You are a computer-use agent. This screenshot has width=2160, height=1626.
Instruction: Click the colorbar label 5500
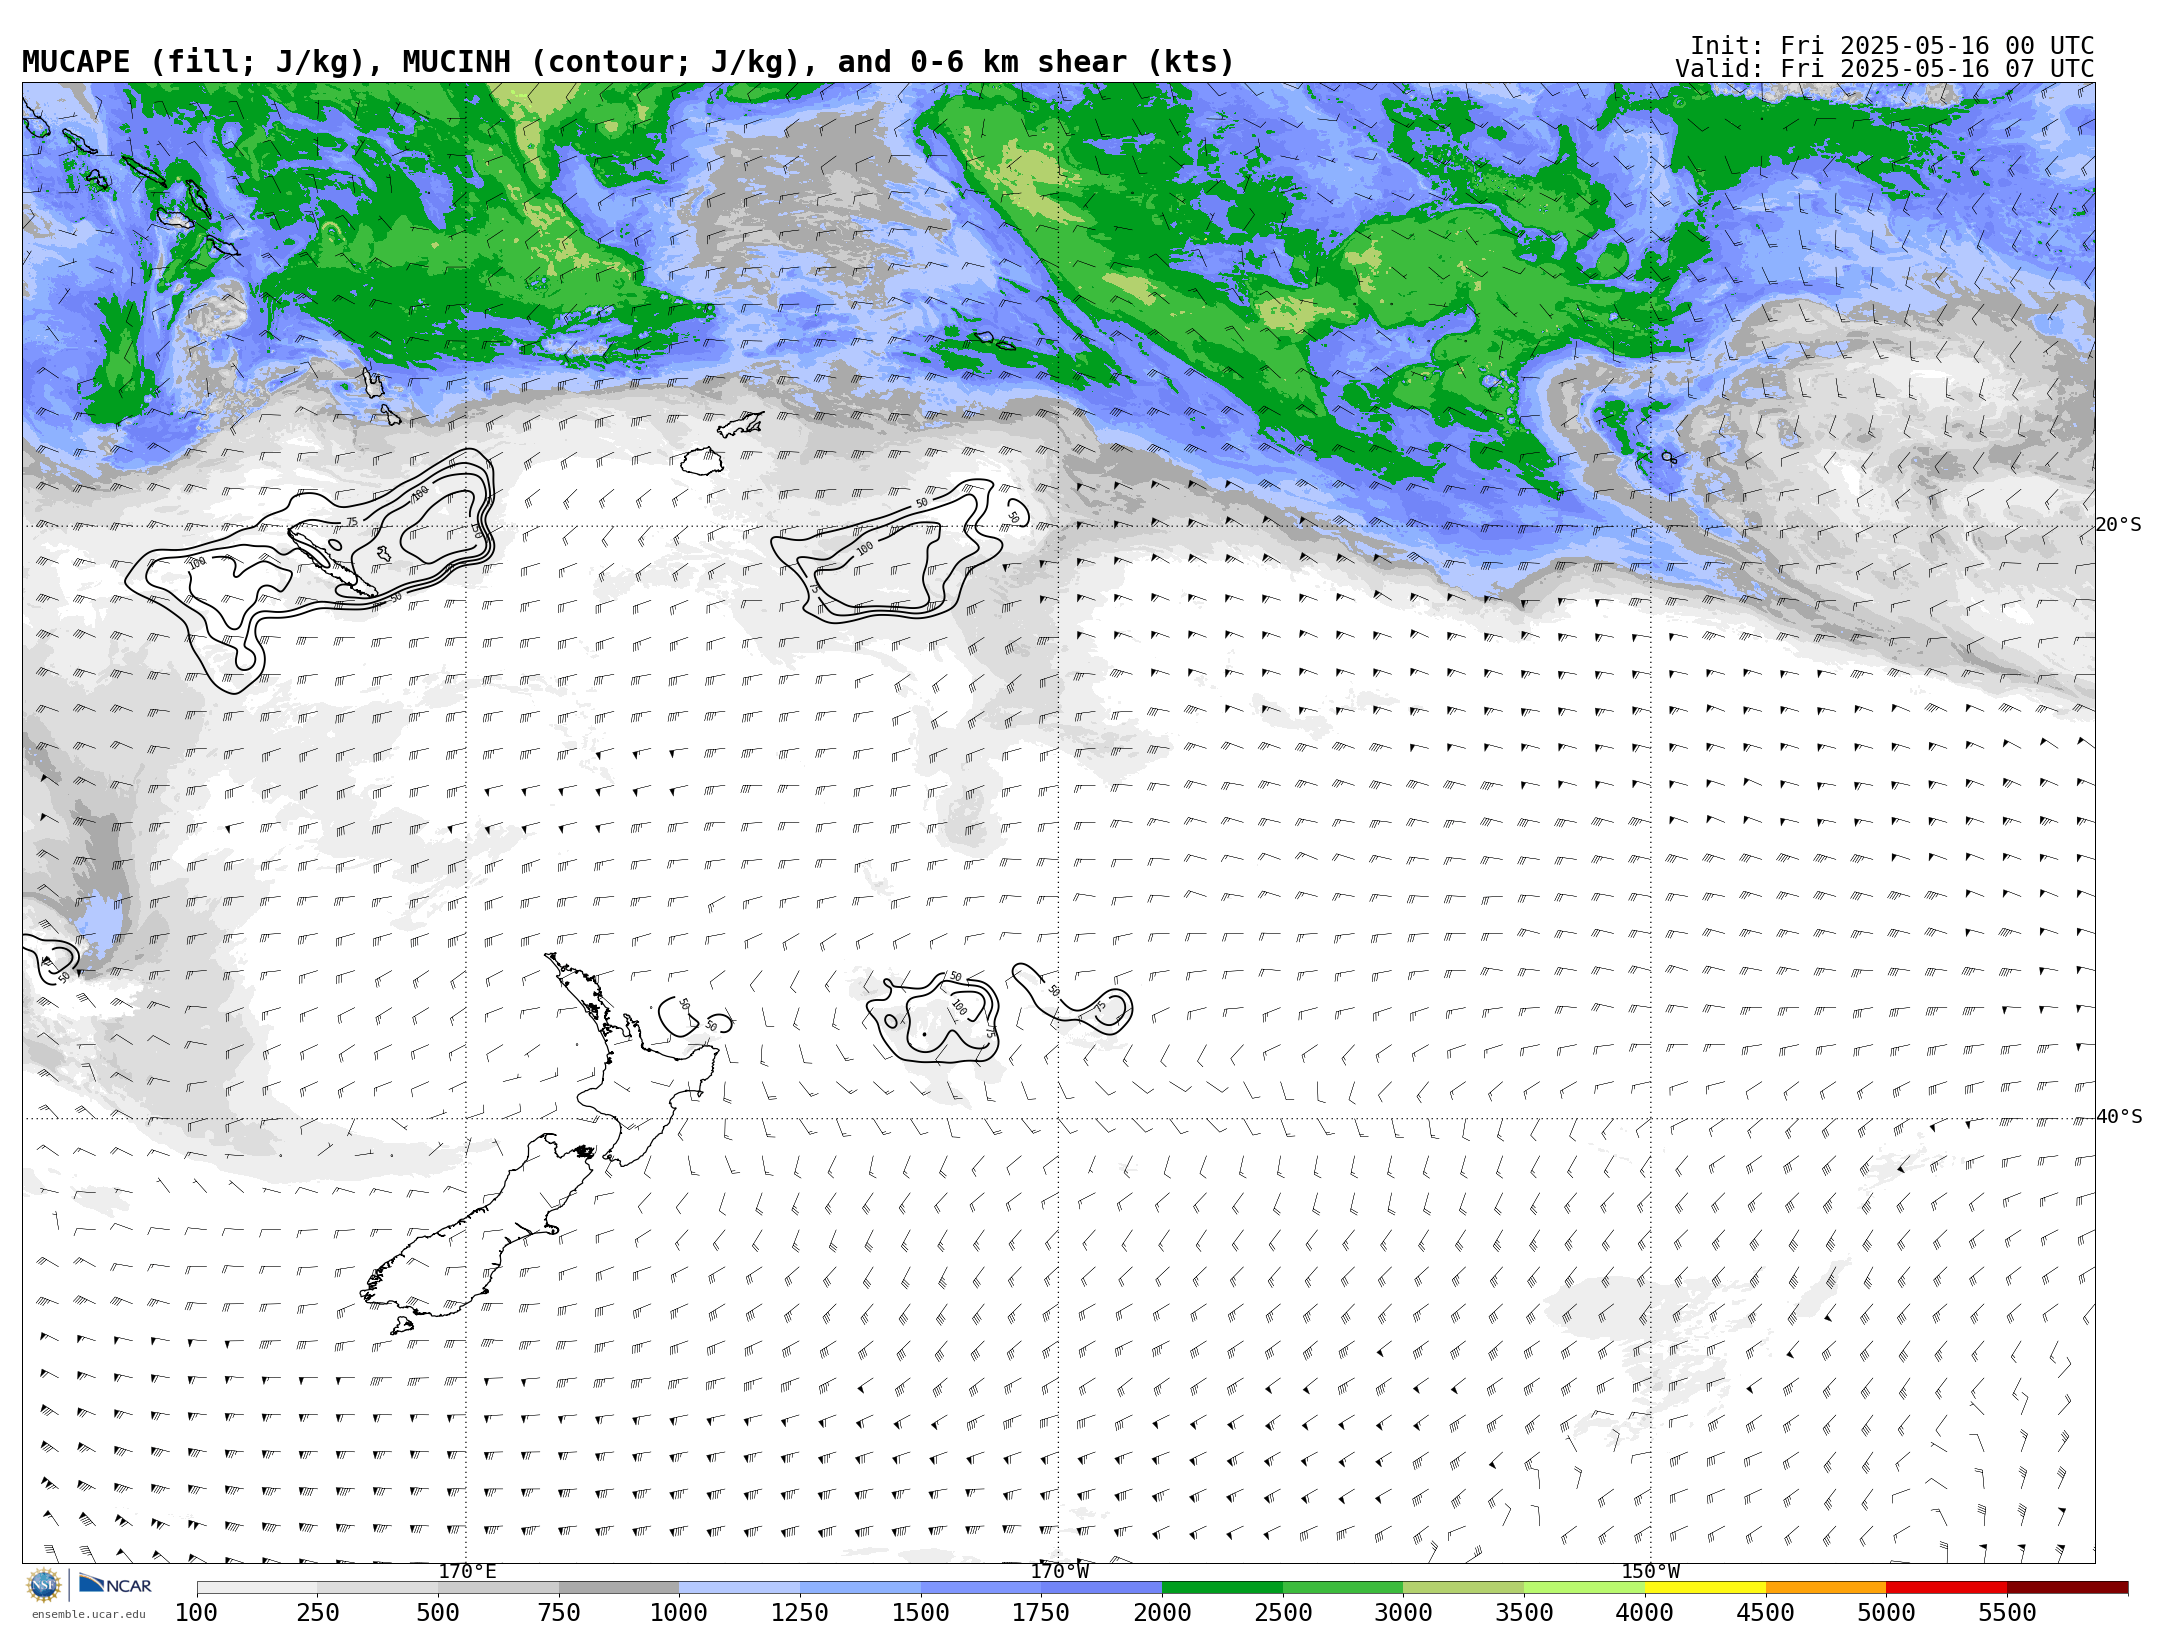point(2007,1613)
